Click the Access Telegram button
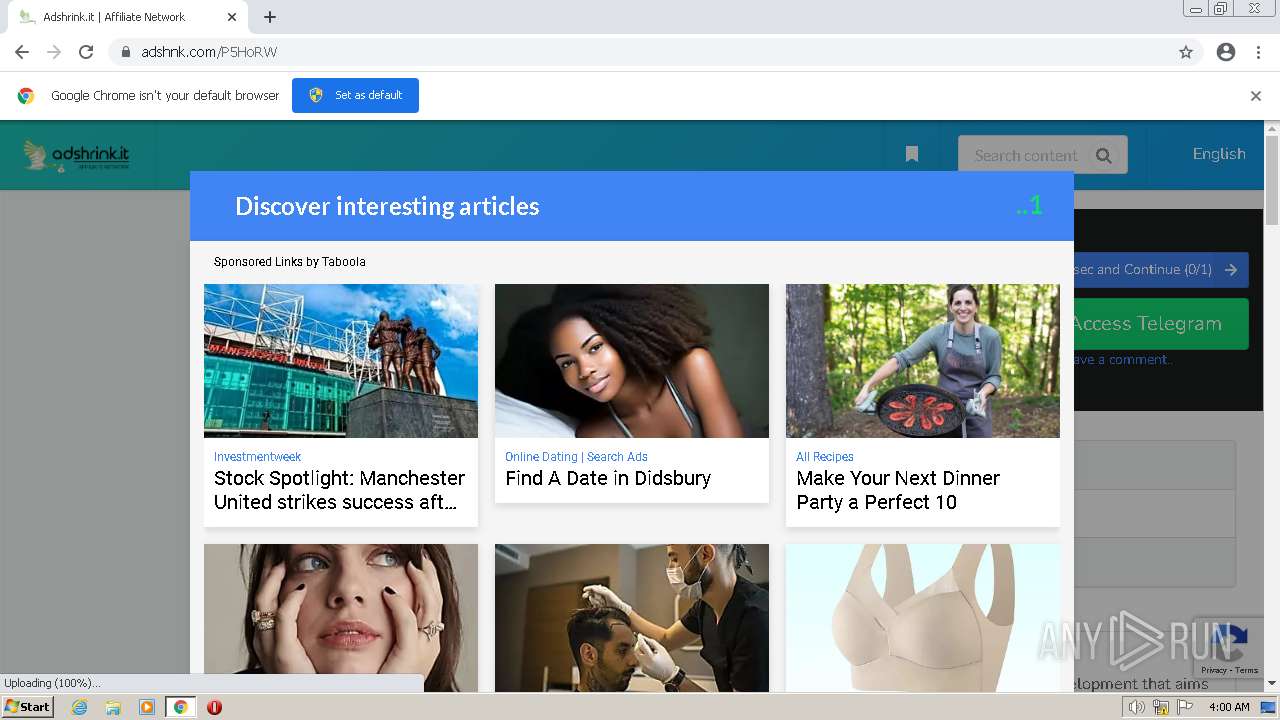This screenshot has height=720, width=1280. tap(1161, 324)
